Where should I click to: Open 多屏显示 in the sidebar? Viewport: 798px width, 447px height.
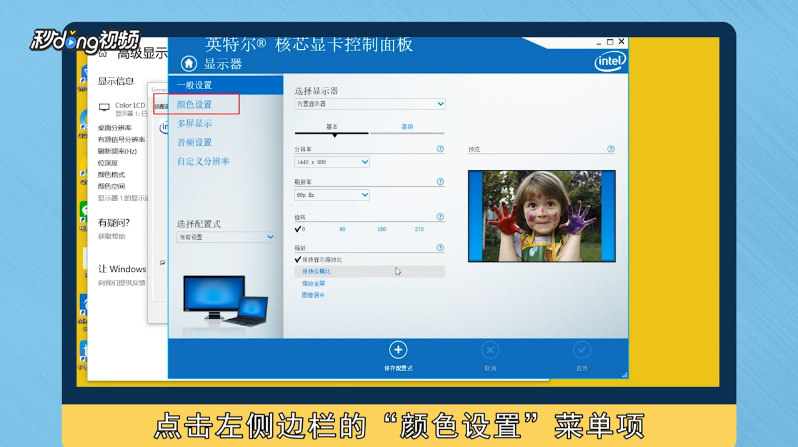[x=194, y=123]
